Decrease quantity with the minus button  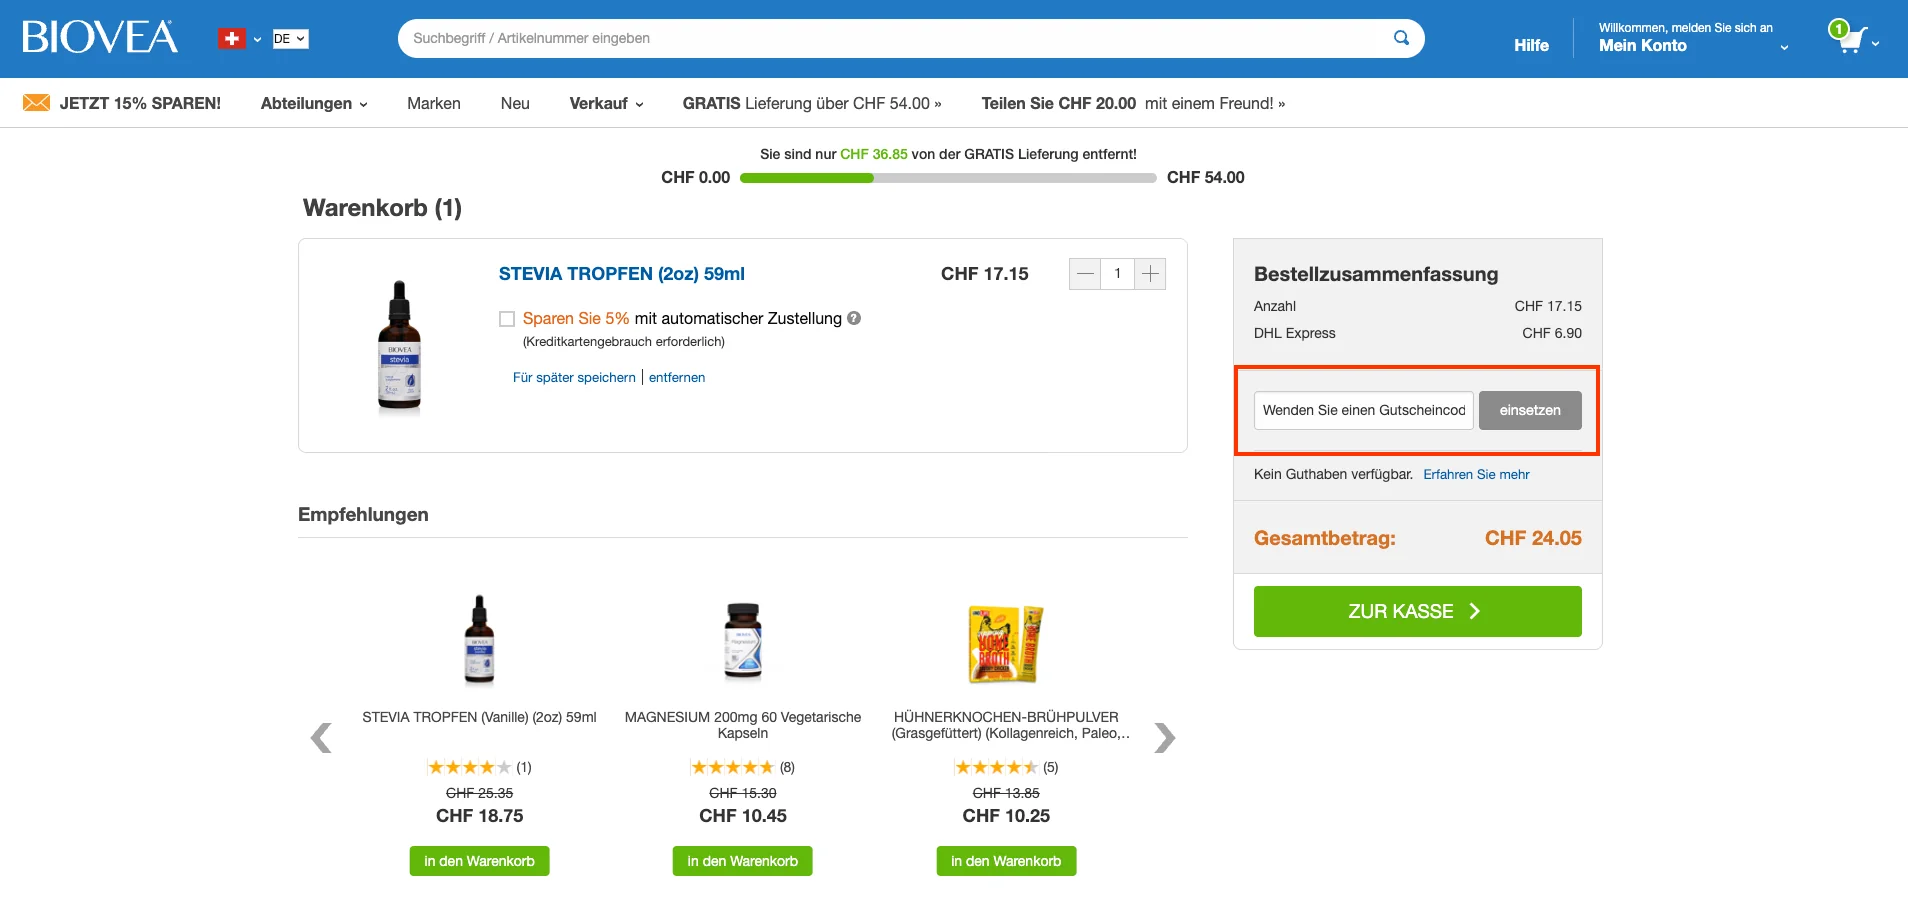pos(1085,274)
